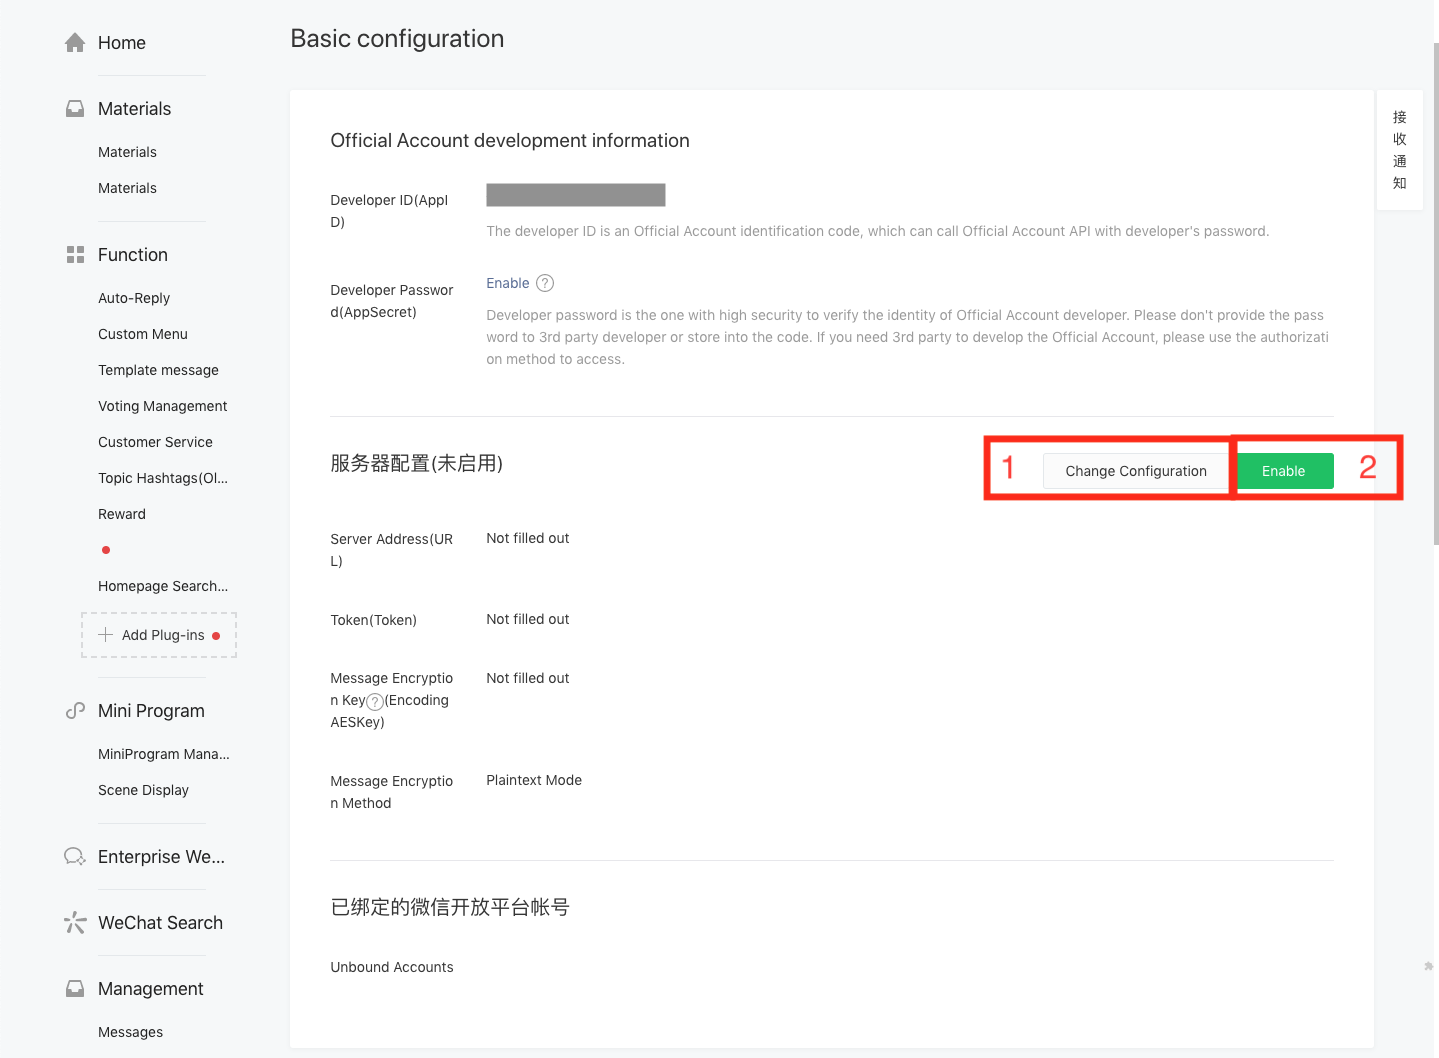Screen dimensions: 1439x1058
Task: Go to Customer Service page
Action: point(155,442)
